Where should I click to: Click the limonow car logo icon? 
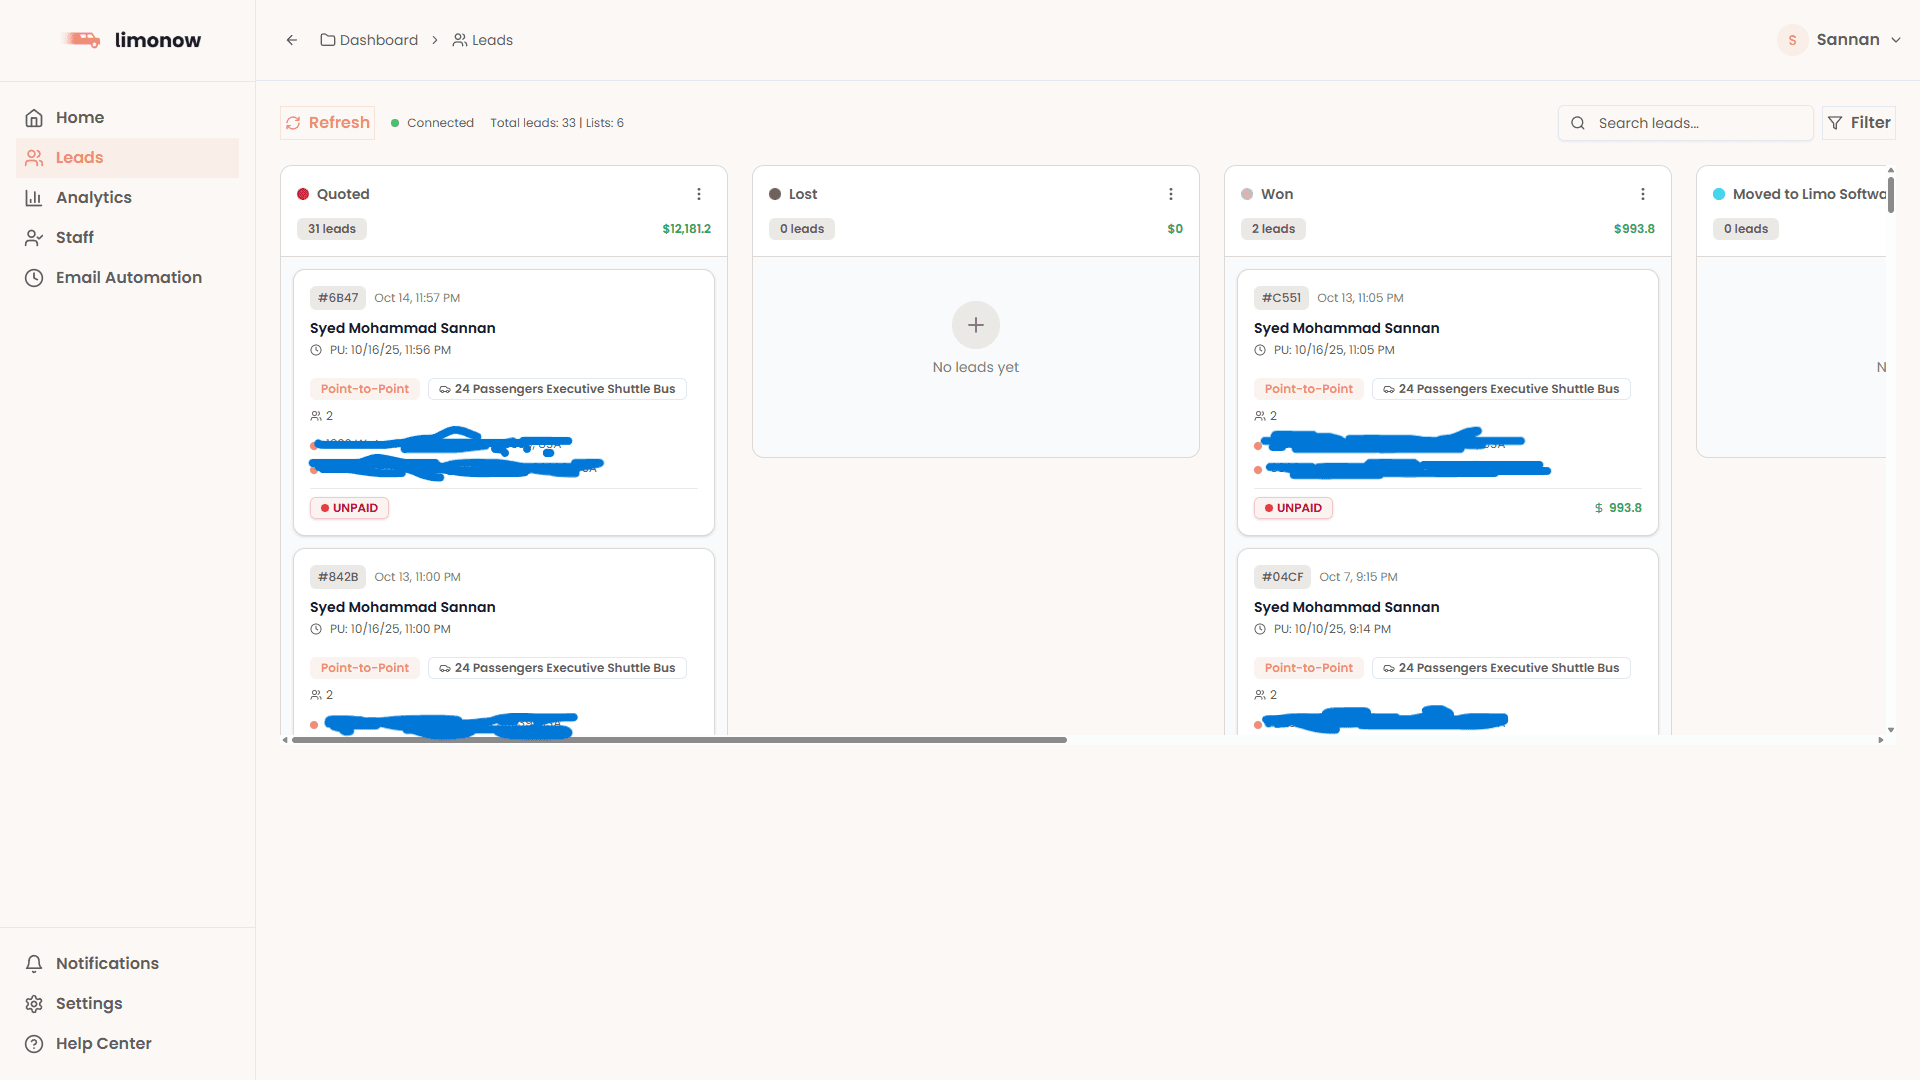pyautogui.click(x=82, y=40)
